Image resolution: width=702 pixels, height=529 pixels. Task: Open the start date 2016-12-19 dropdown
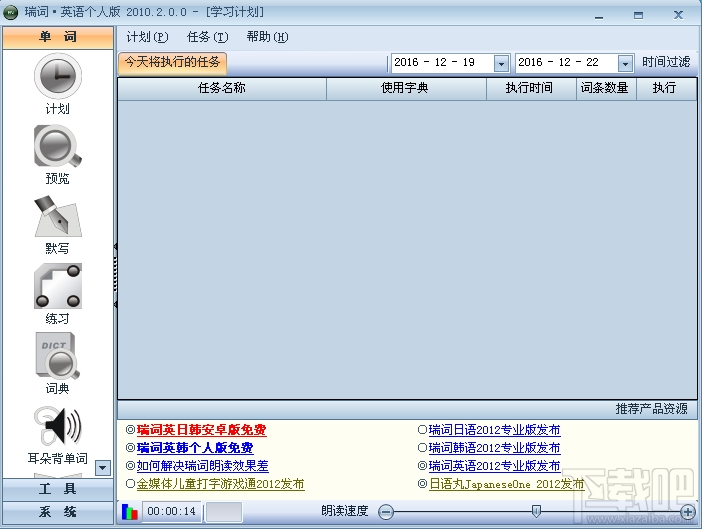click(x=501, y=63)
